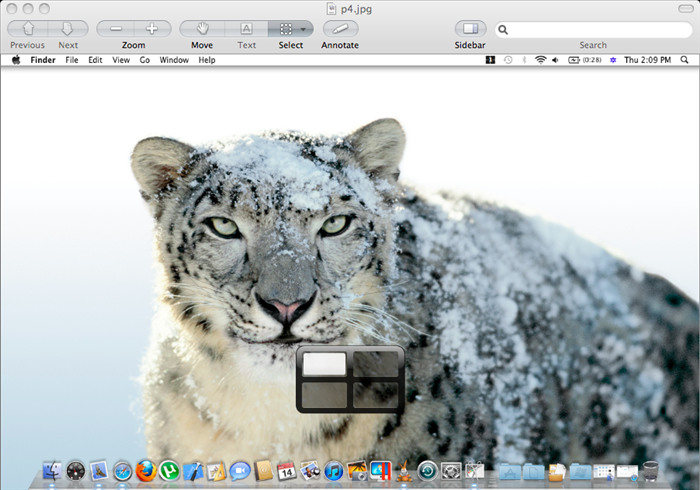Open the Wi-Fi status menu
The image size is (700, 490).
(541, 60)
